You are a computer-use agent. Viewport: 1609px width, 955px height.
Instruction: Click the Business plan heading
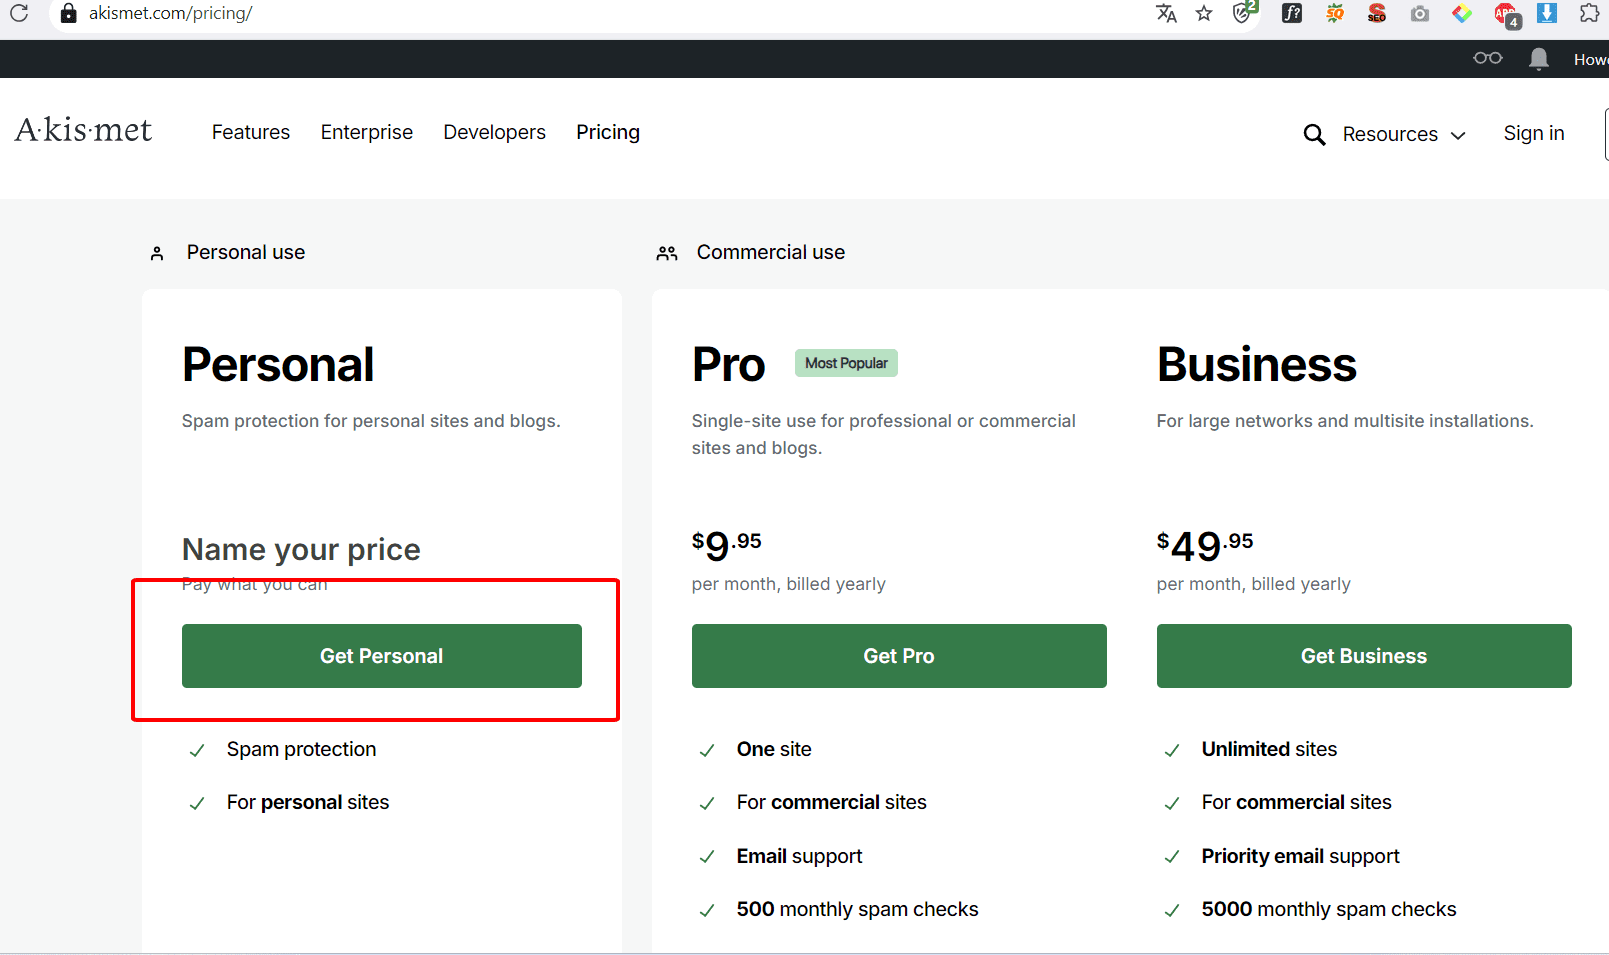click(x=1257, y=365)
